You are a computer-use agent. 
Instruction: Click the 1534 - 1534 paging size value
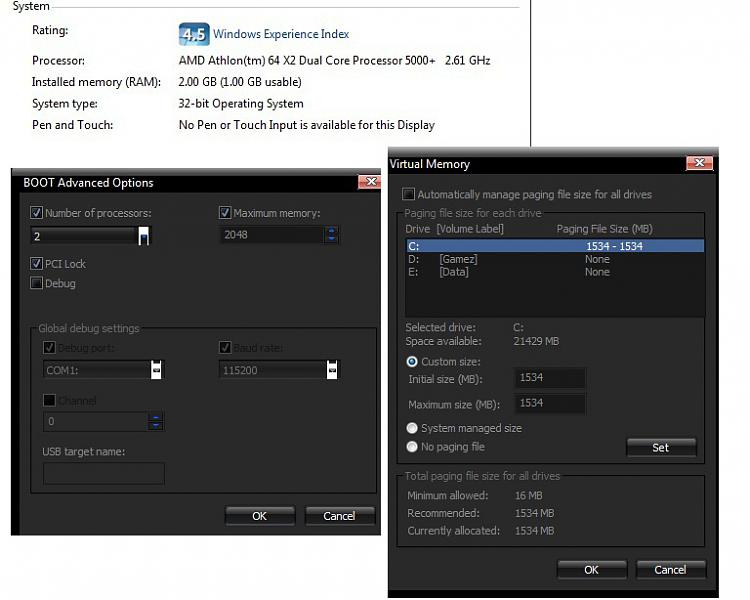tap(614, 246)
